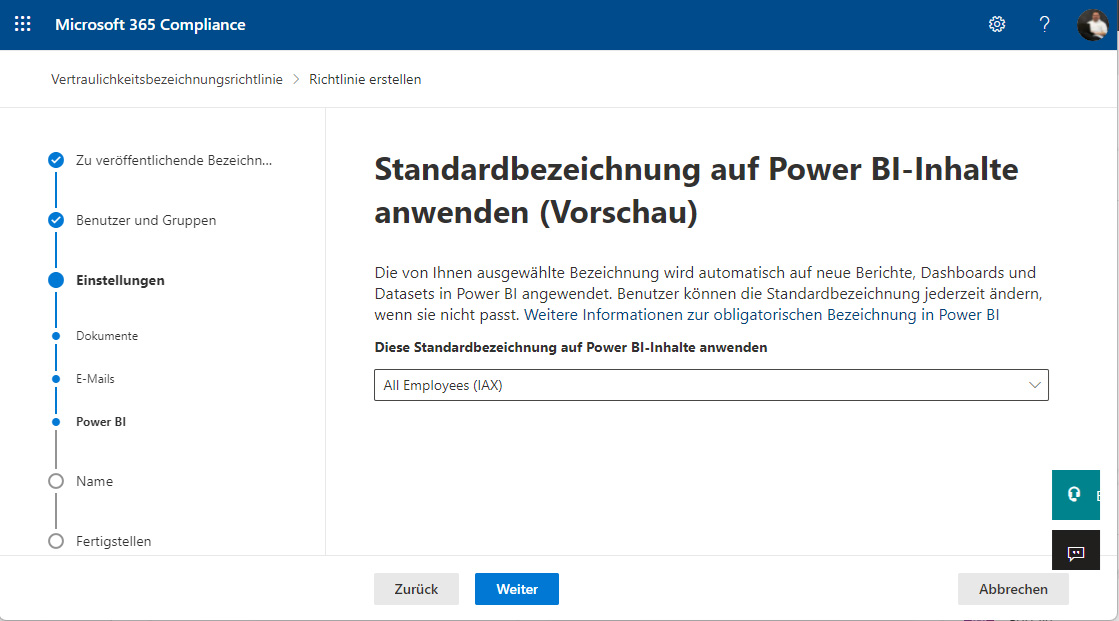This screenshot has height=621, width=1119.
Task: Click the teal support headset button
Action: pos(1075,495)
